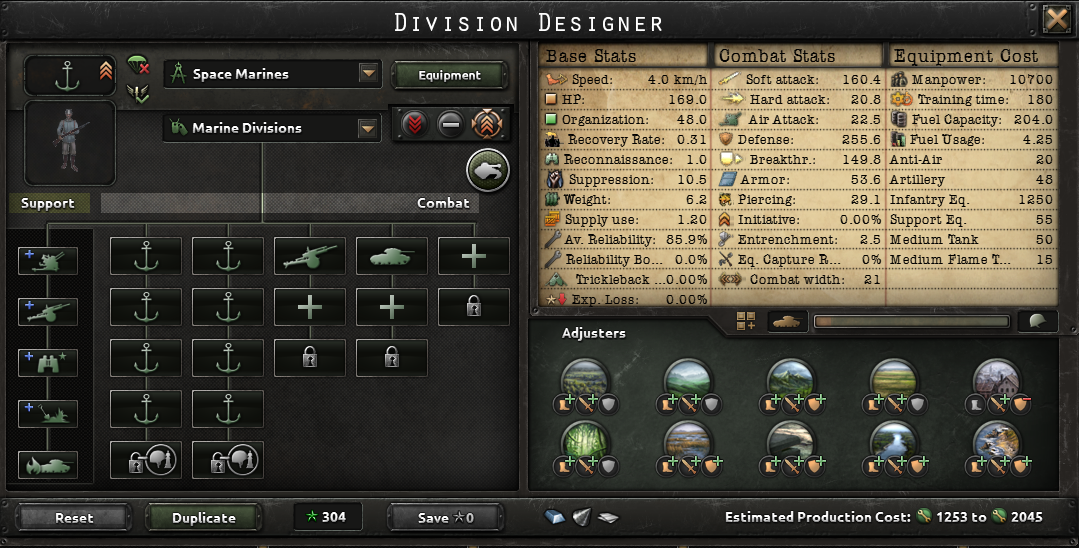The width and height of the screenshot is (1079, 548).
Task: Click the support anti-air company slot
Action: coord(47,261)
